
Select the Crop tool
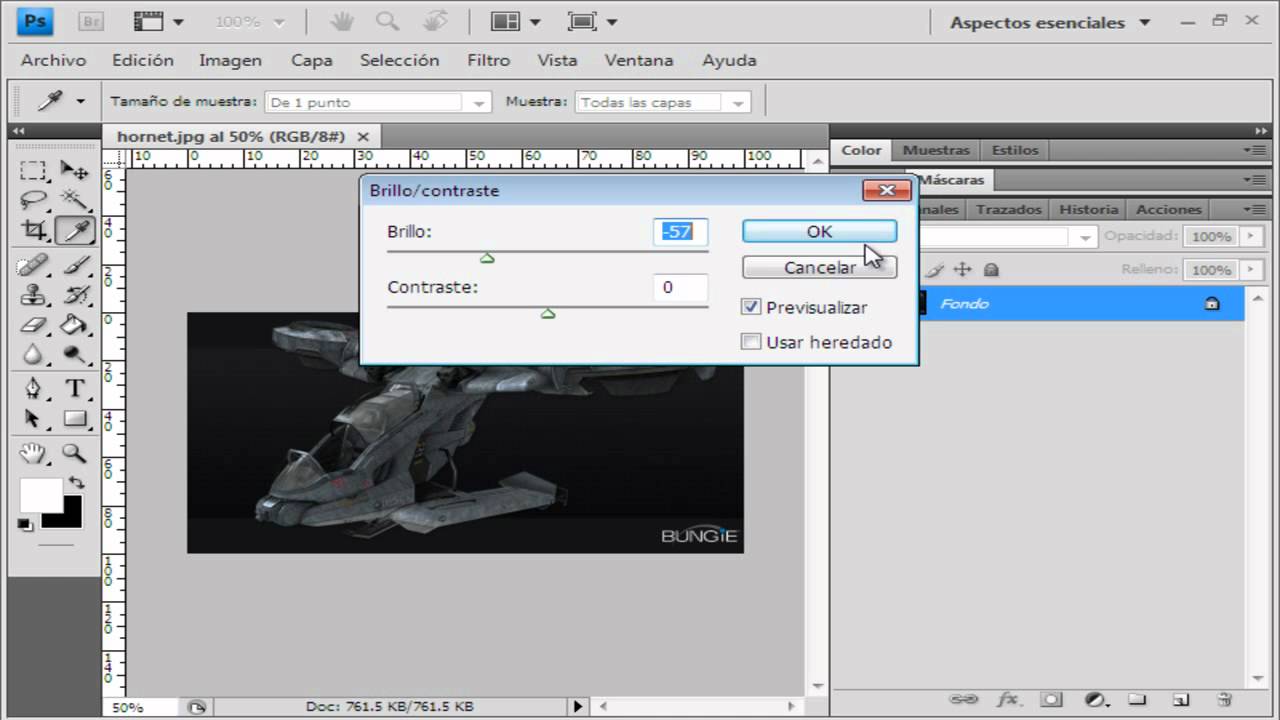point(33,230)
